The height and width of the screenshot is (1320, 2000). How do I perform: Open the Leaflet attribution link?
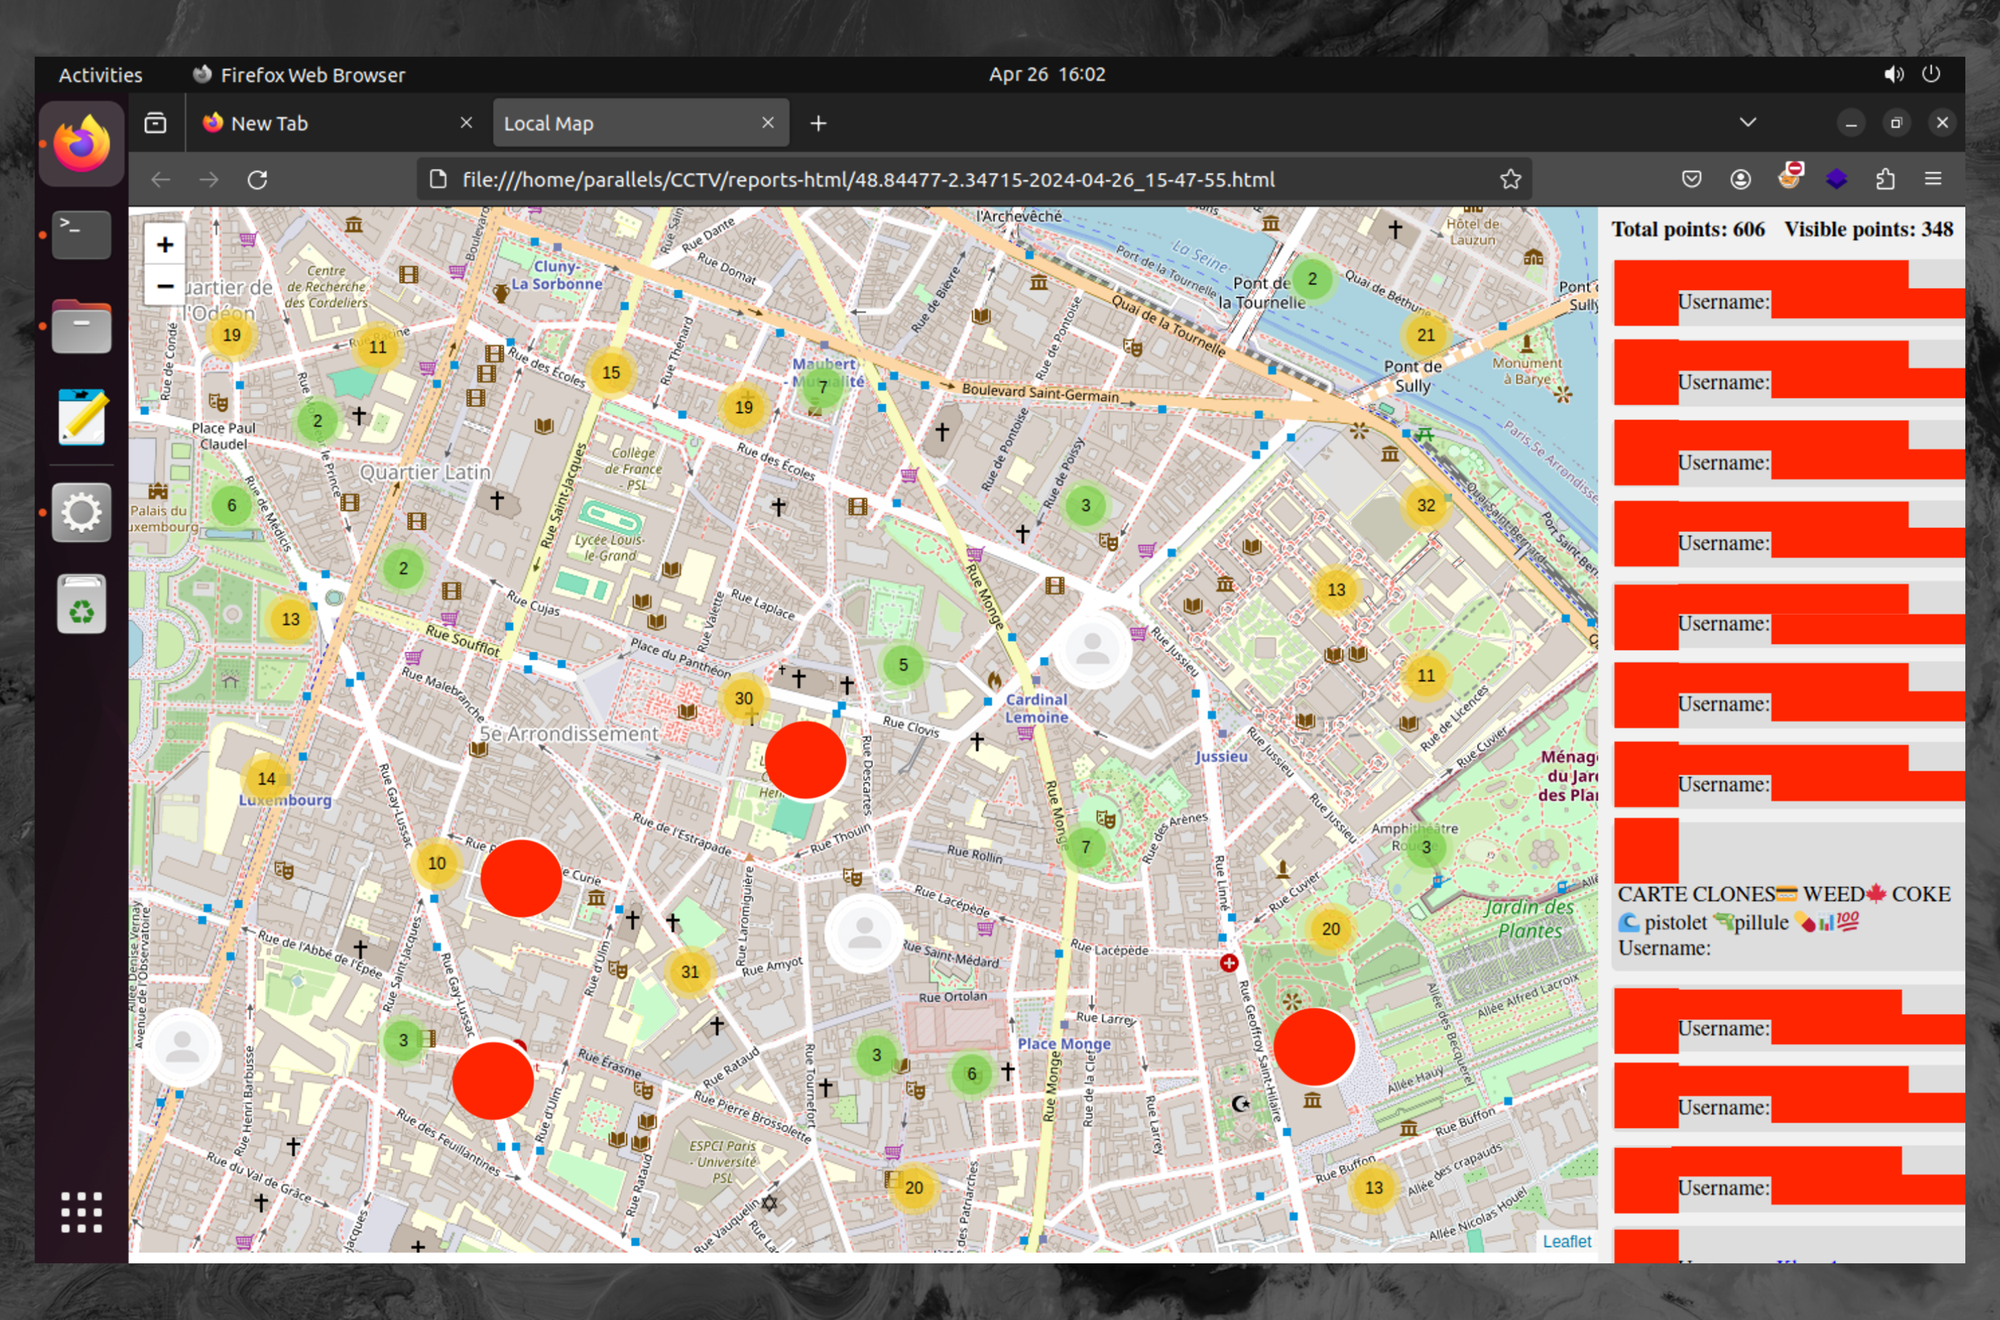(1567, 1241)
